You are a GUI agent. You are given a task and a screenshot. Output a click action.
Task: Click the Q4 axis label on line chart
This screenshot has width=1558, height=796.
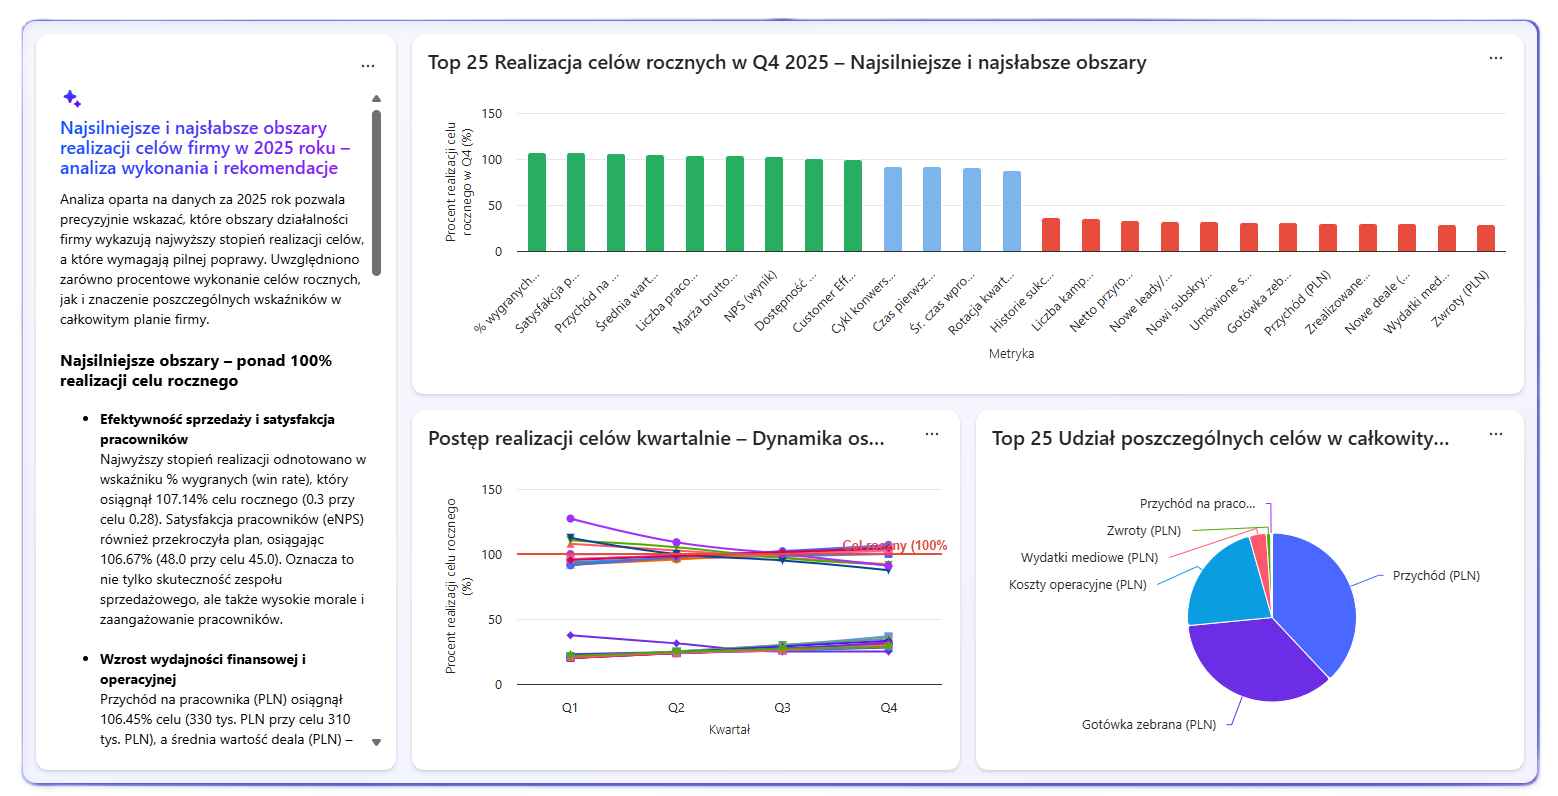pos(888,708)
